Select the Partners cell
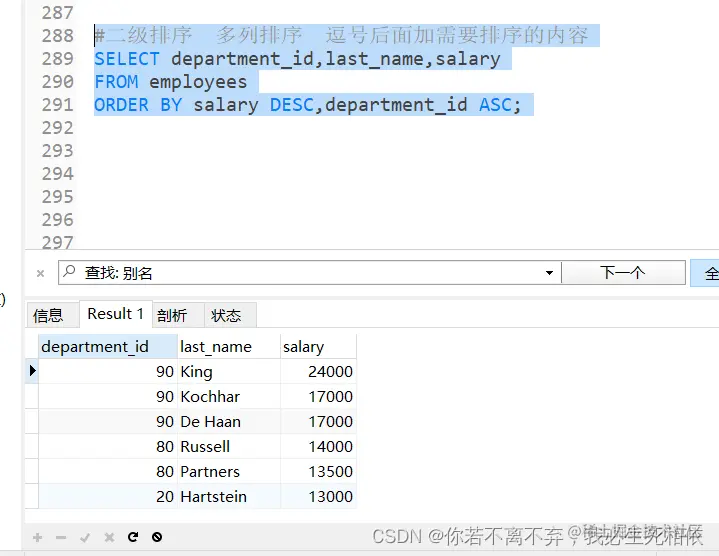 pyautogui.click(x=229, y=471)
